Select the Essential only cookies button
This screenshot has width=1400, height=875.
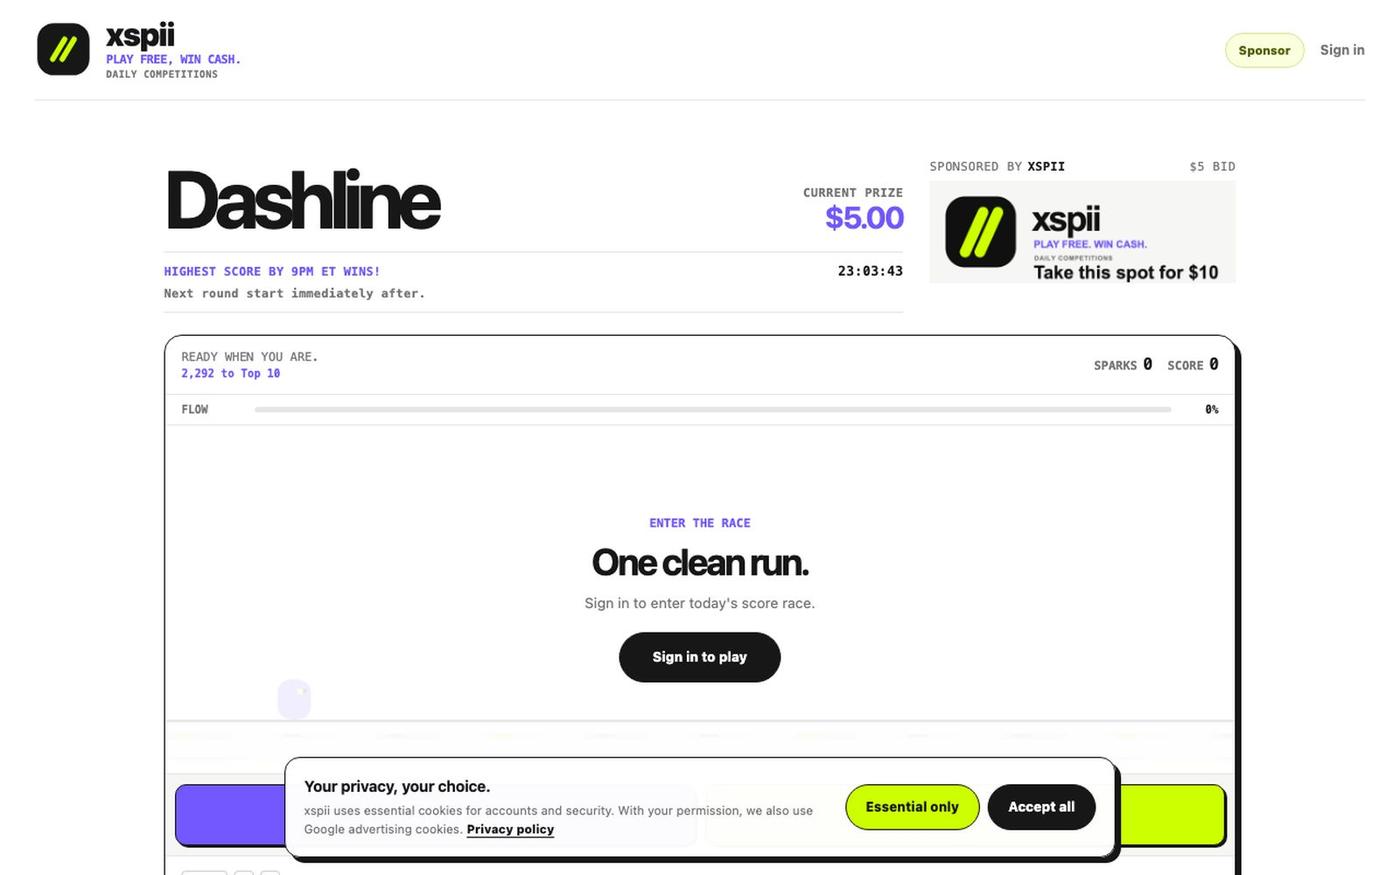tap(912, 807)
